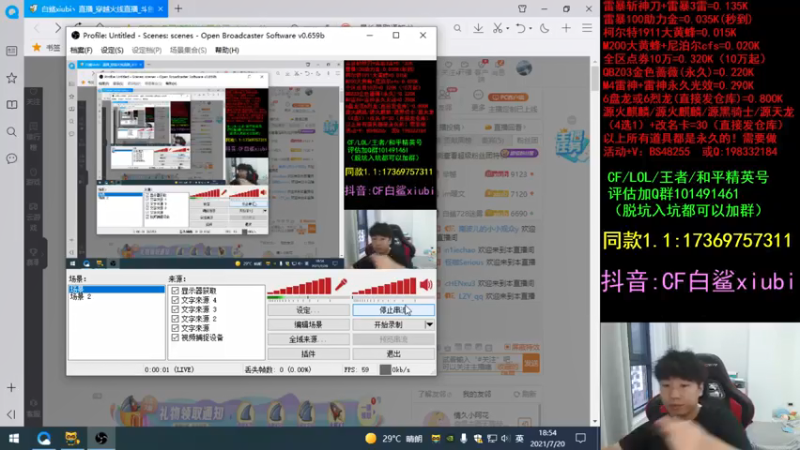Image resolution: width=800 pixels, height=450 pixels.
Task: Click the 设定... settings button
Action: (308, 310)
